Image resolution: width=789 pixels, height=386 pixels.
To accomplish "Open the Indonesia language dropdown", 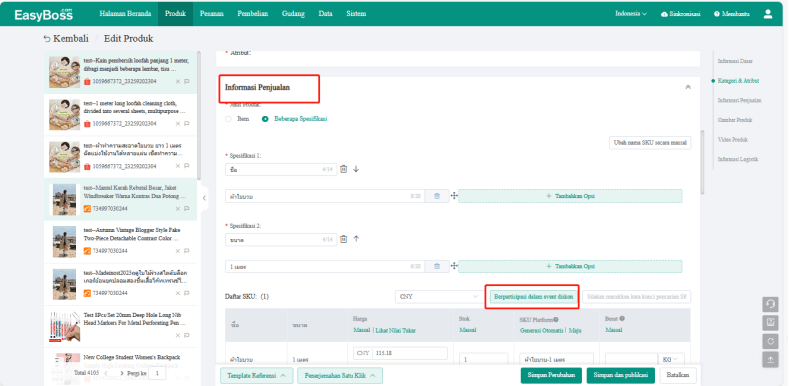I will (631, 14).
